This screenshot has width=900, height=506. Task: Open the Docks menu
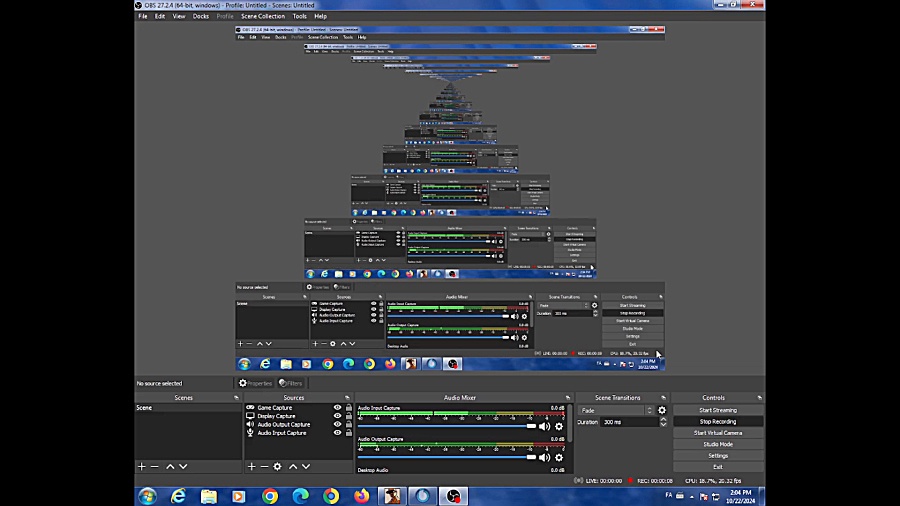(201, 16)
